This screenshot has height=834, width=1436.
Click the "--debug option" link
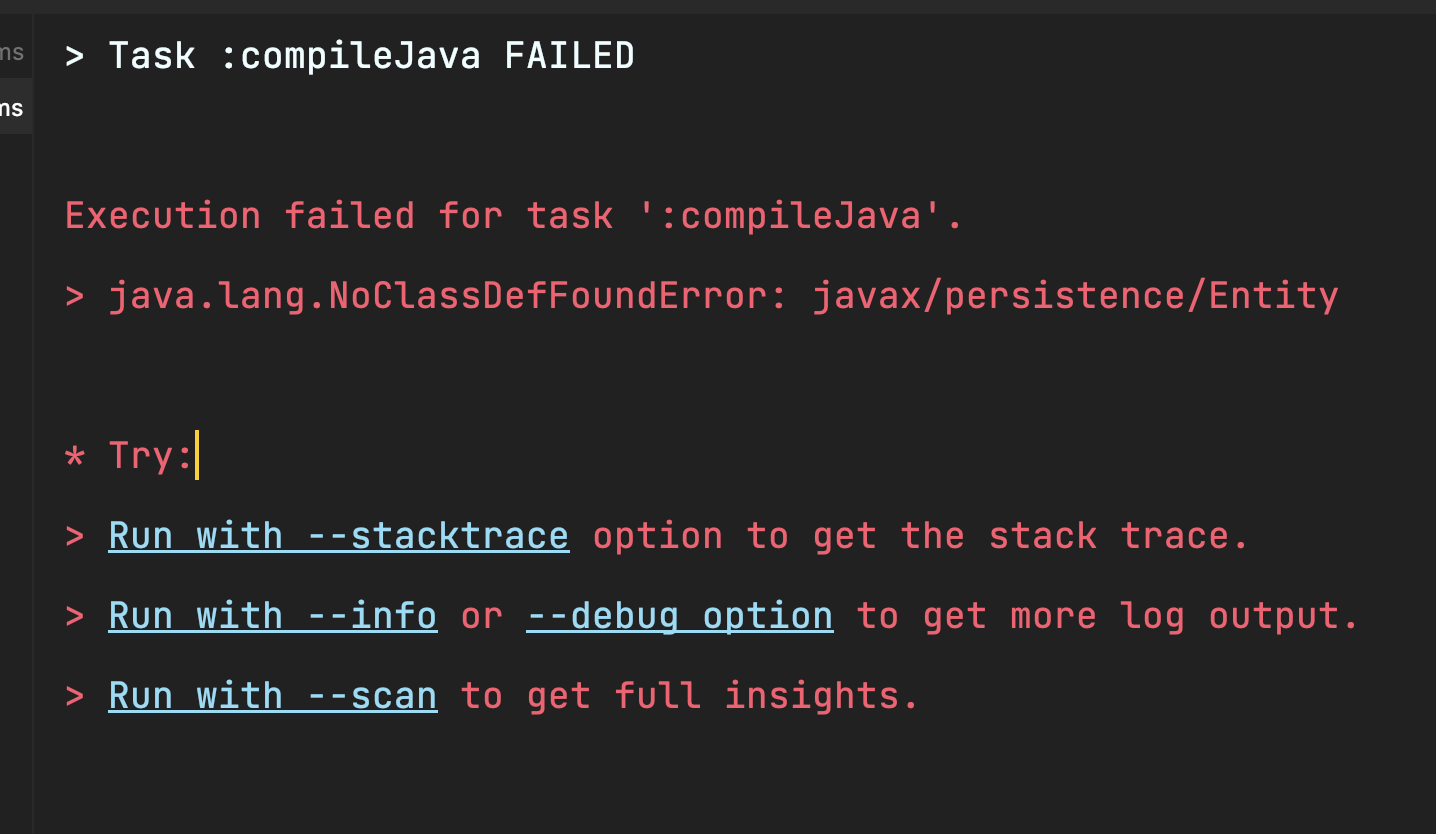pyautogui.click(x=679, y=616)
